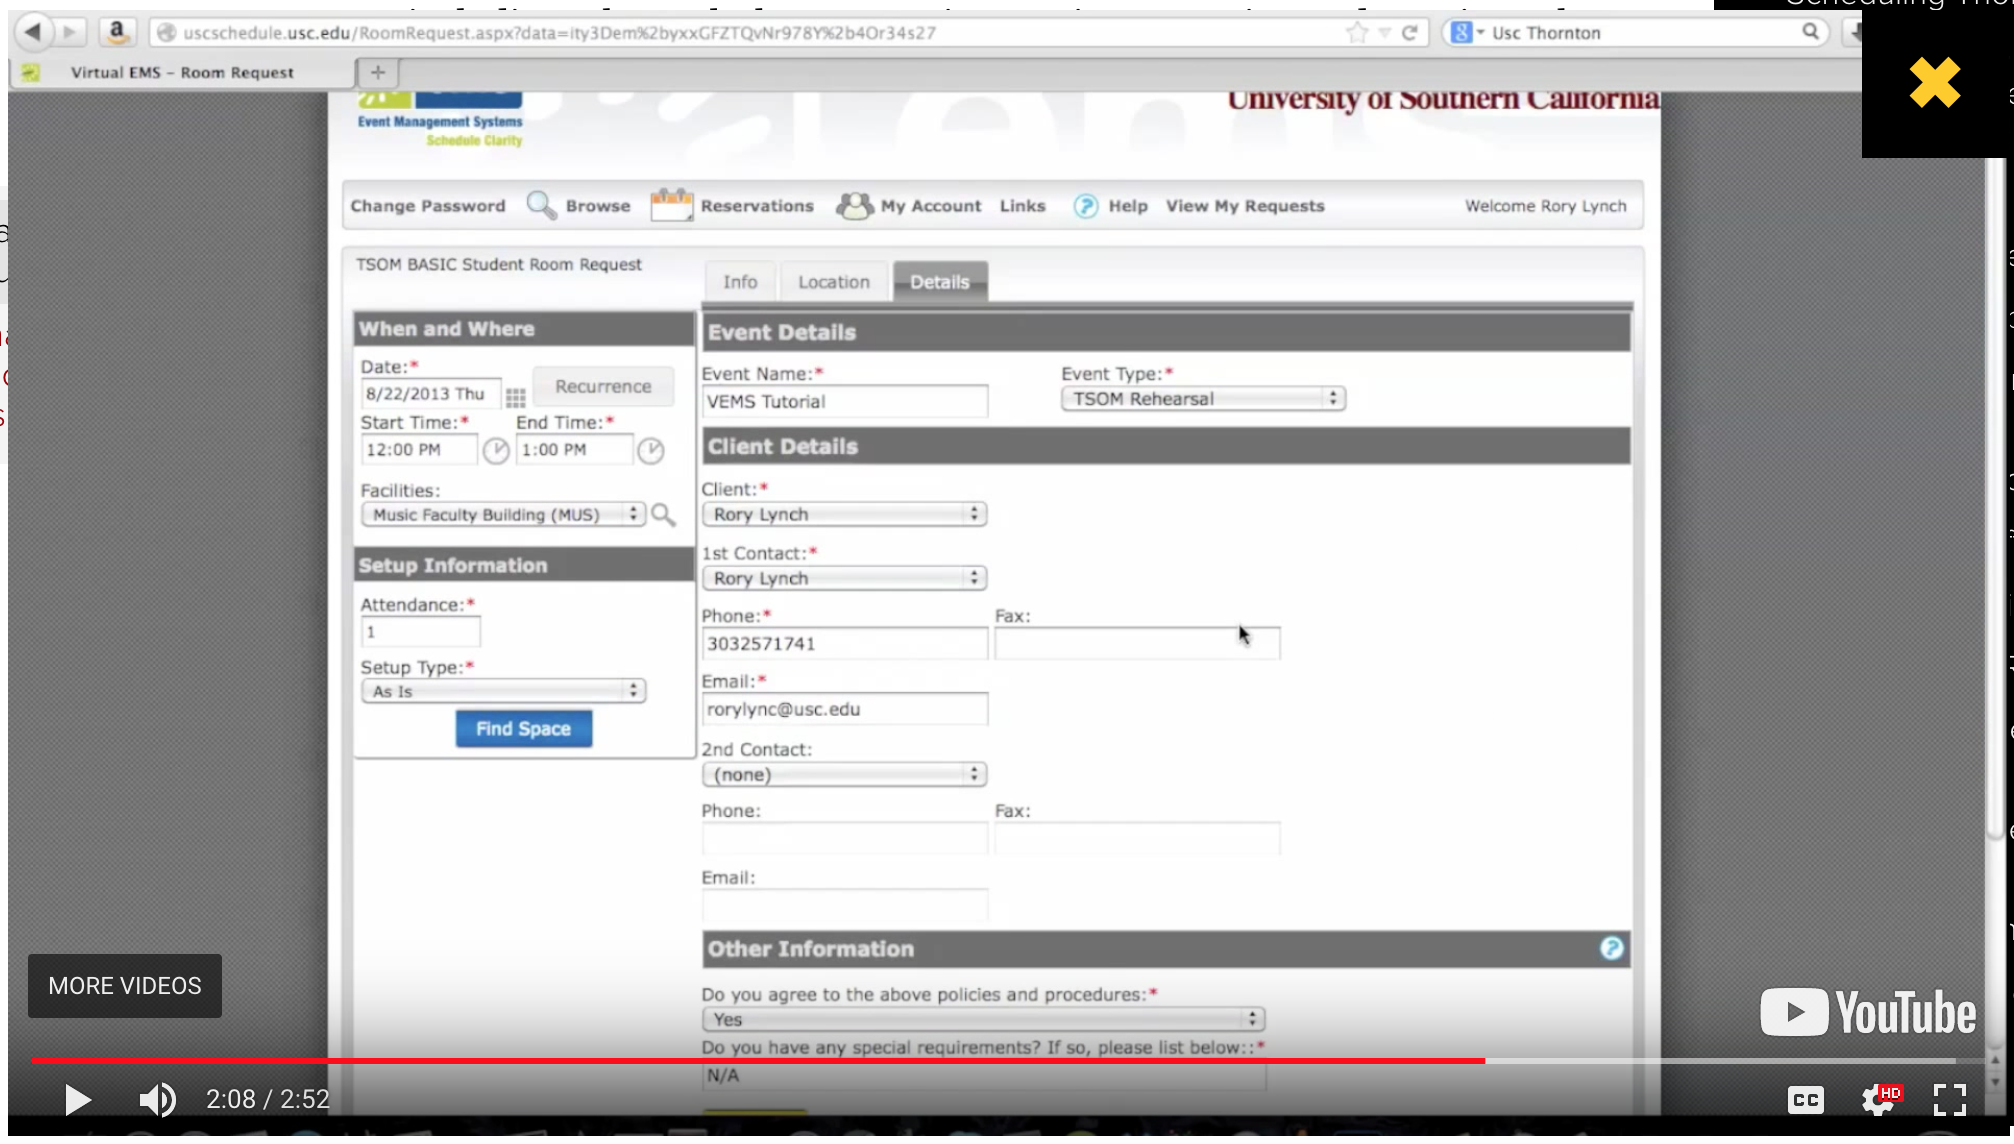Click Facilities search magnifier icon
The width and height of the screenshot is (2014, 1144).
click(663, 515)
